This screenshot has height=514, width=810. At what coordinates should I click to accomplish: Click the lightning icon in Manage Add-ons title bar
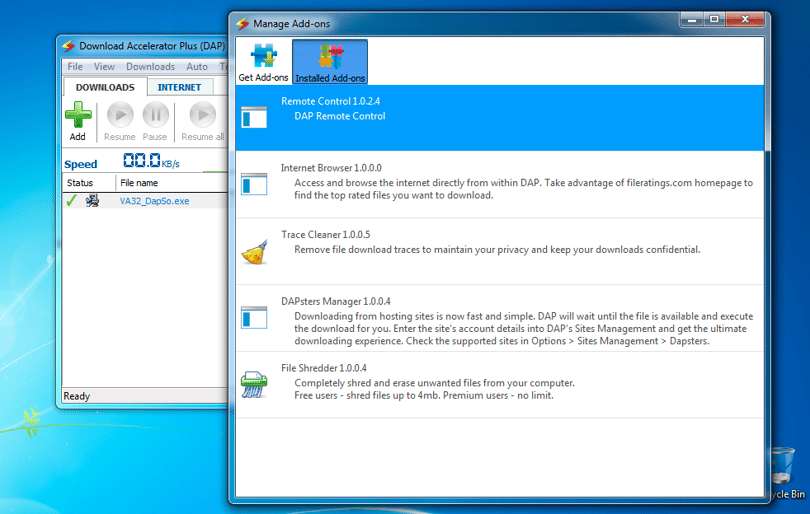pyautogui.click(x=242, y=24)
